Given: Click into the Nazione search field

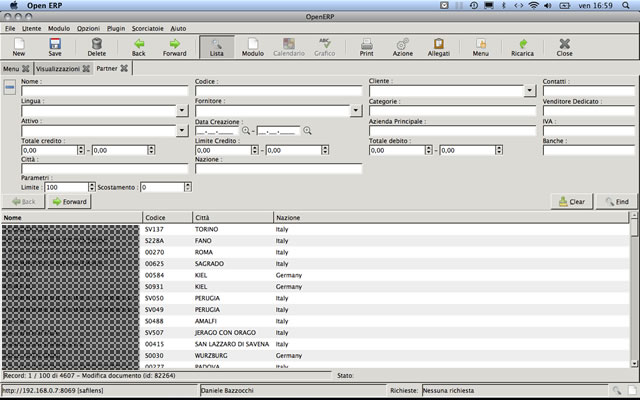Looking at the screenshot, I should 278,169.
